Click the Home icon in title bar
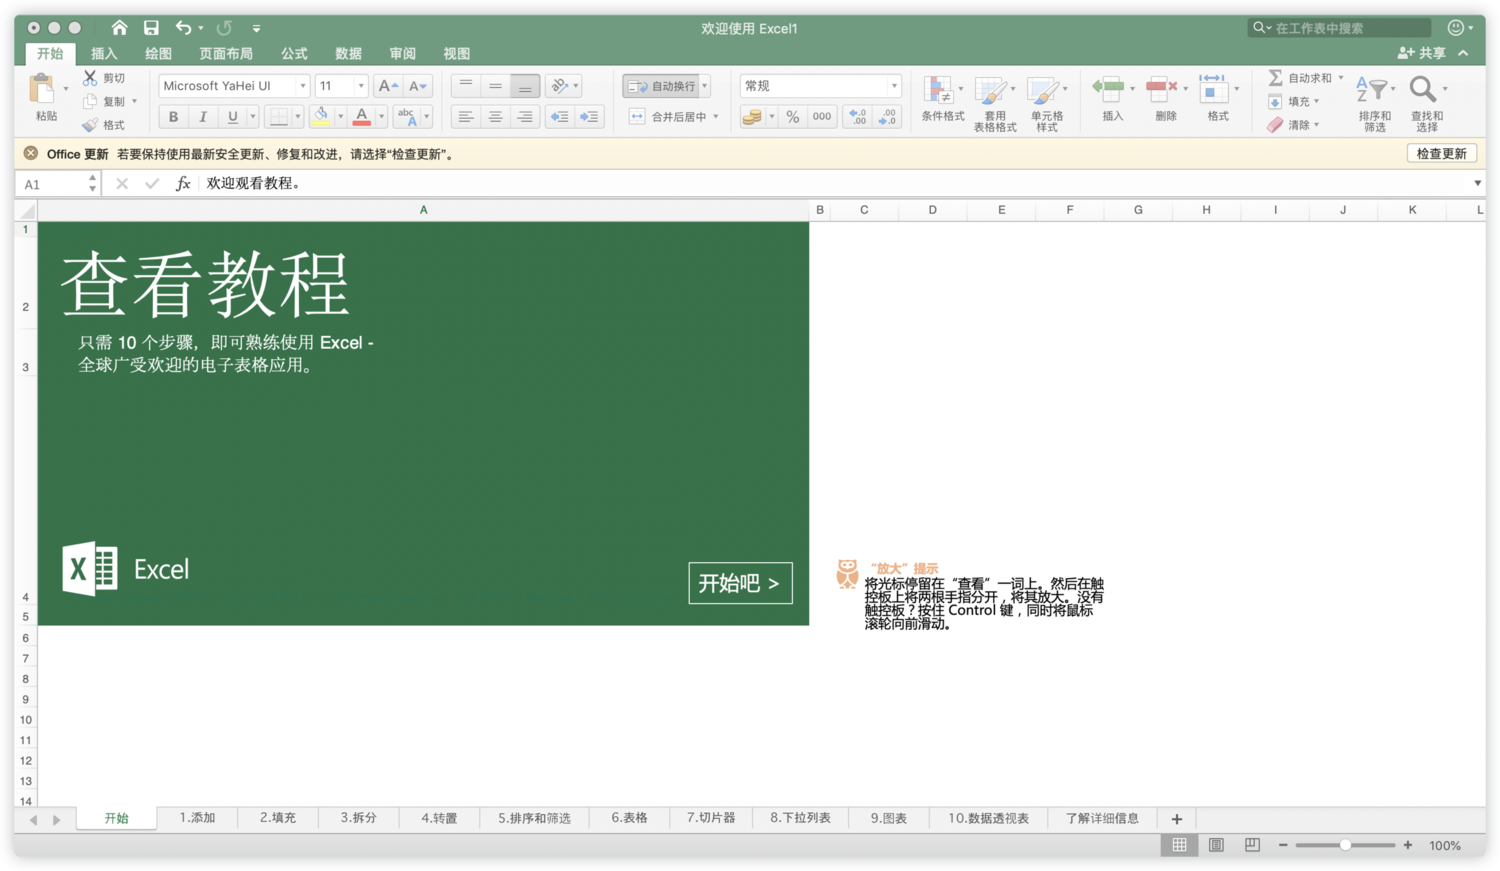The height and width of the screenshot is (871, 1500). pos(119,28)
